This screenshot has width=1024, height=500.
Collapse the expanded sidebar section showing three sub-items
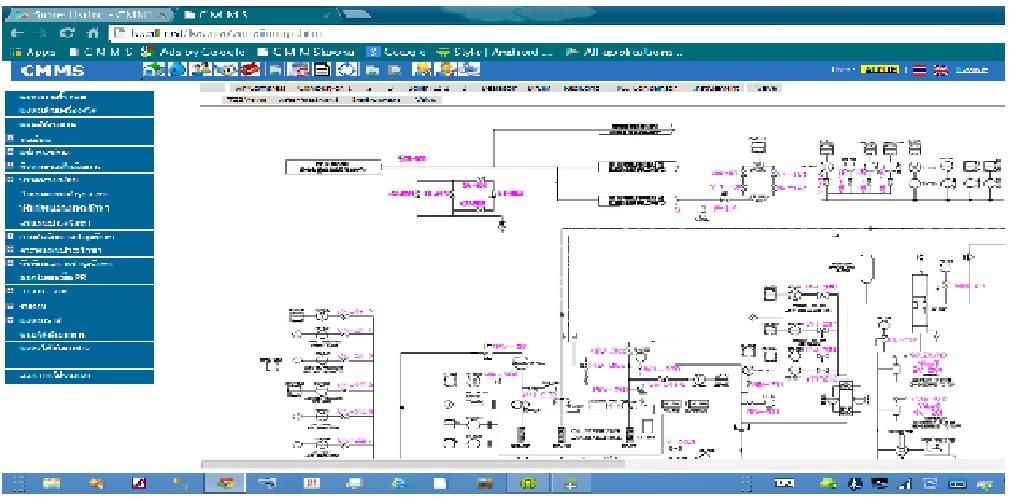(9, 179)
